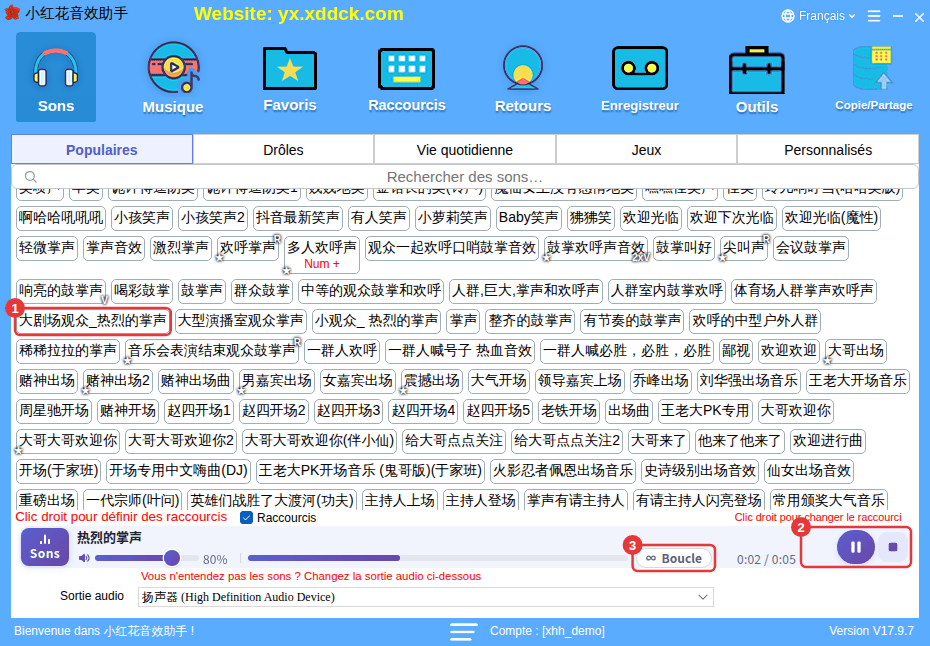Open the Musique section icon
The width and height of the screenshot is (930, 646).
click(x=173, y=77)
